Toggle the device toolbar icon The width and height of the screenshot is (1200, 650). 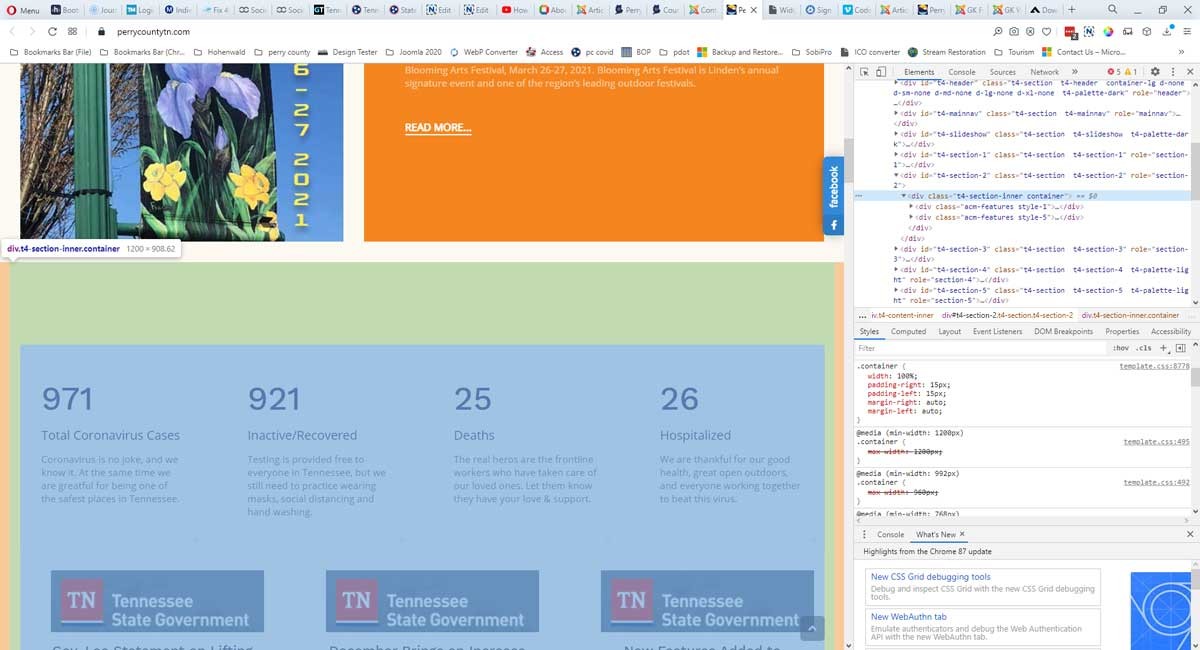point(881,72)
